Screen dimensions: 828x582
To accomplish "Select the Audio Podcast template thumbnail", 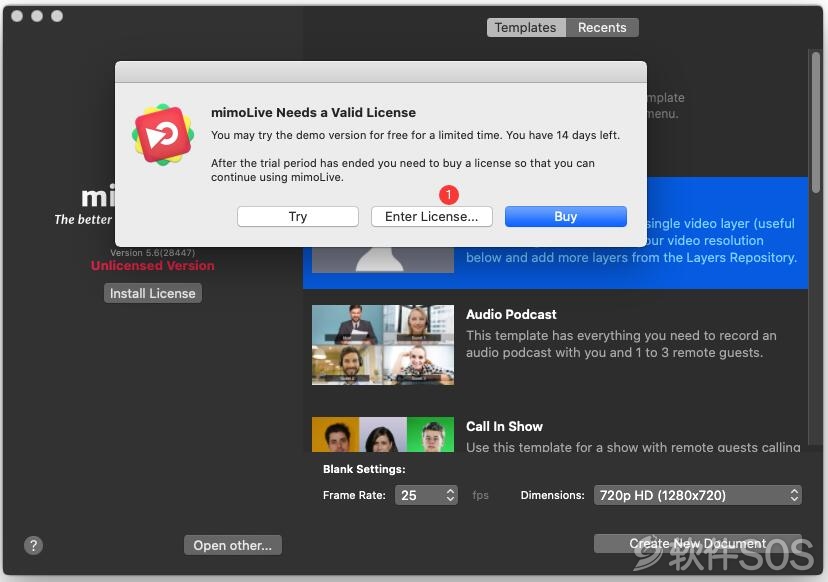I will pos(383,345).
